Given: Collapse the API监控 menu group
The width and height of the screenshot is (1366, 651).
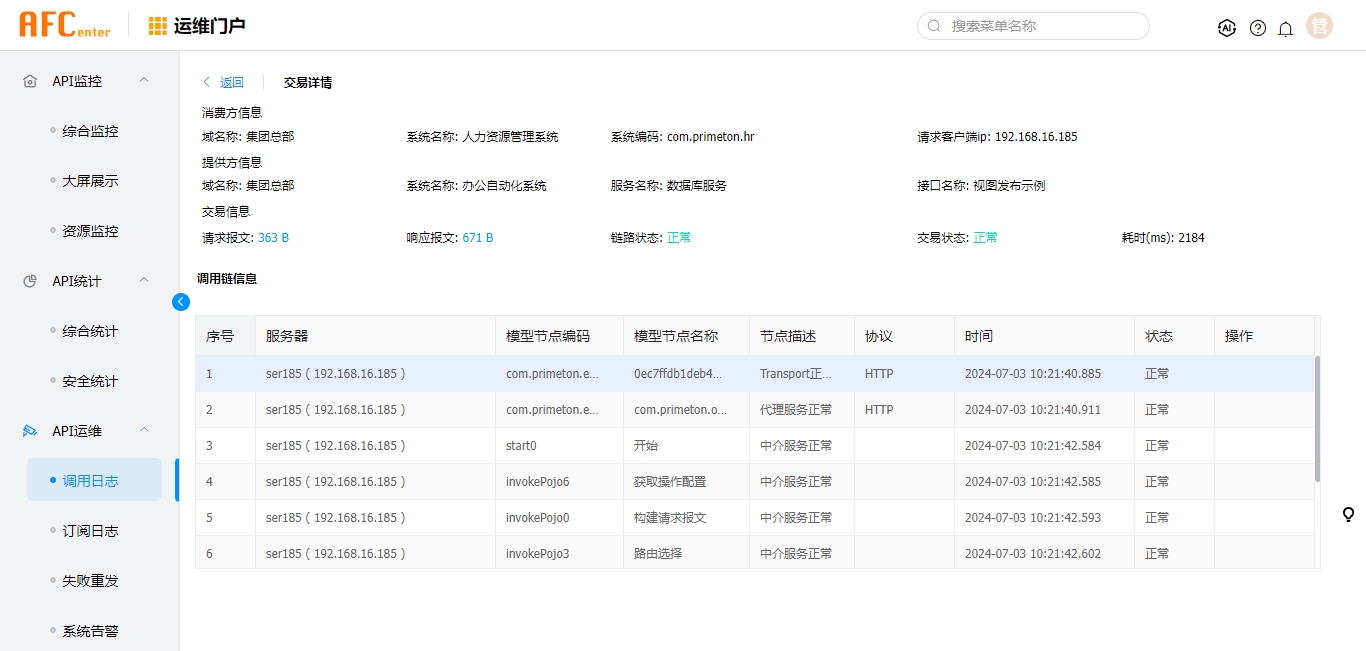Looking at the screenshot, I should pos(143,80).
